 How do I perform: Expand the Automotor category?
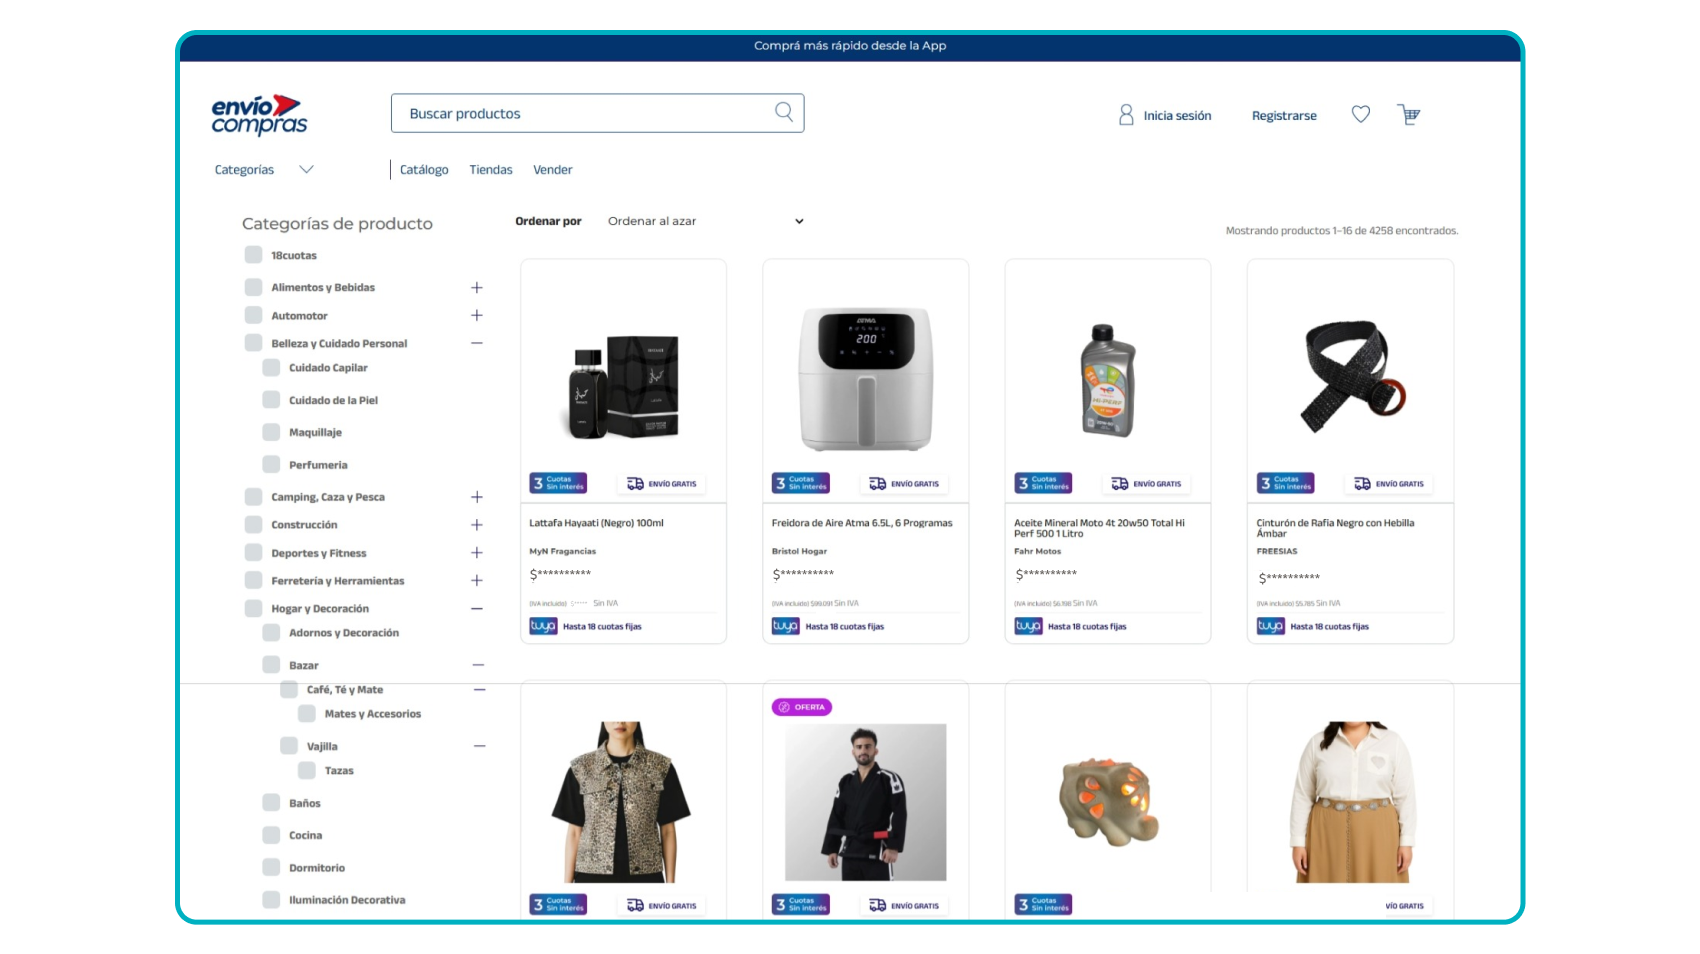coord(477,315)
